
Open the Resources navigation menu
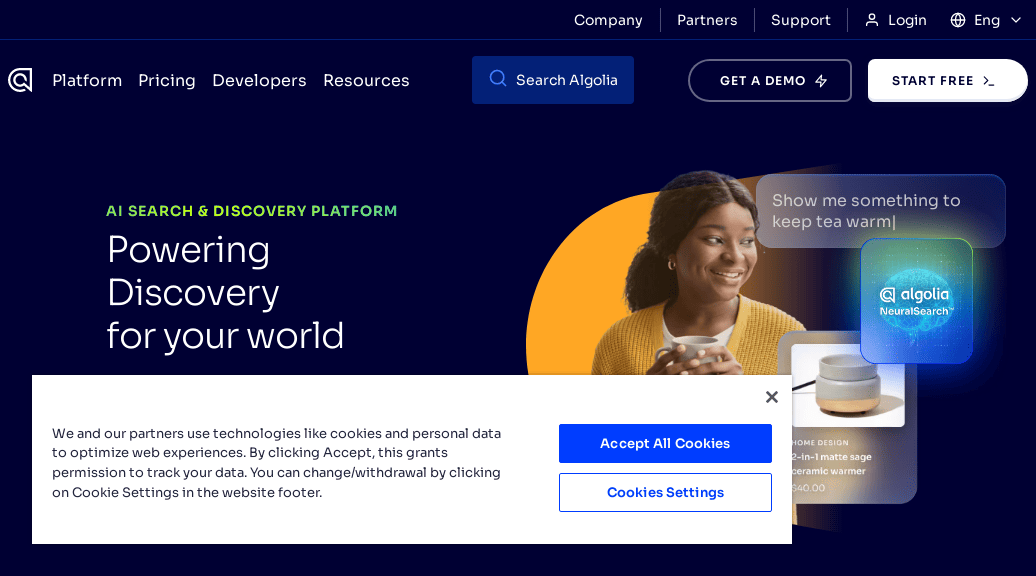[366, 80]
